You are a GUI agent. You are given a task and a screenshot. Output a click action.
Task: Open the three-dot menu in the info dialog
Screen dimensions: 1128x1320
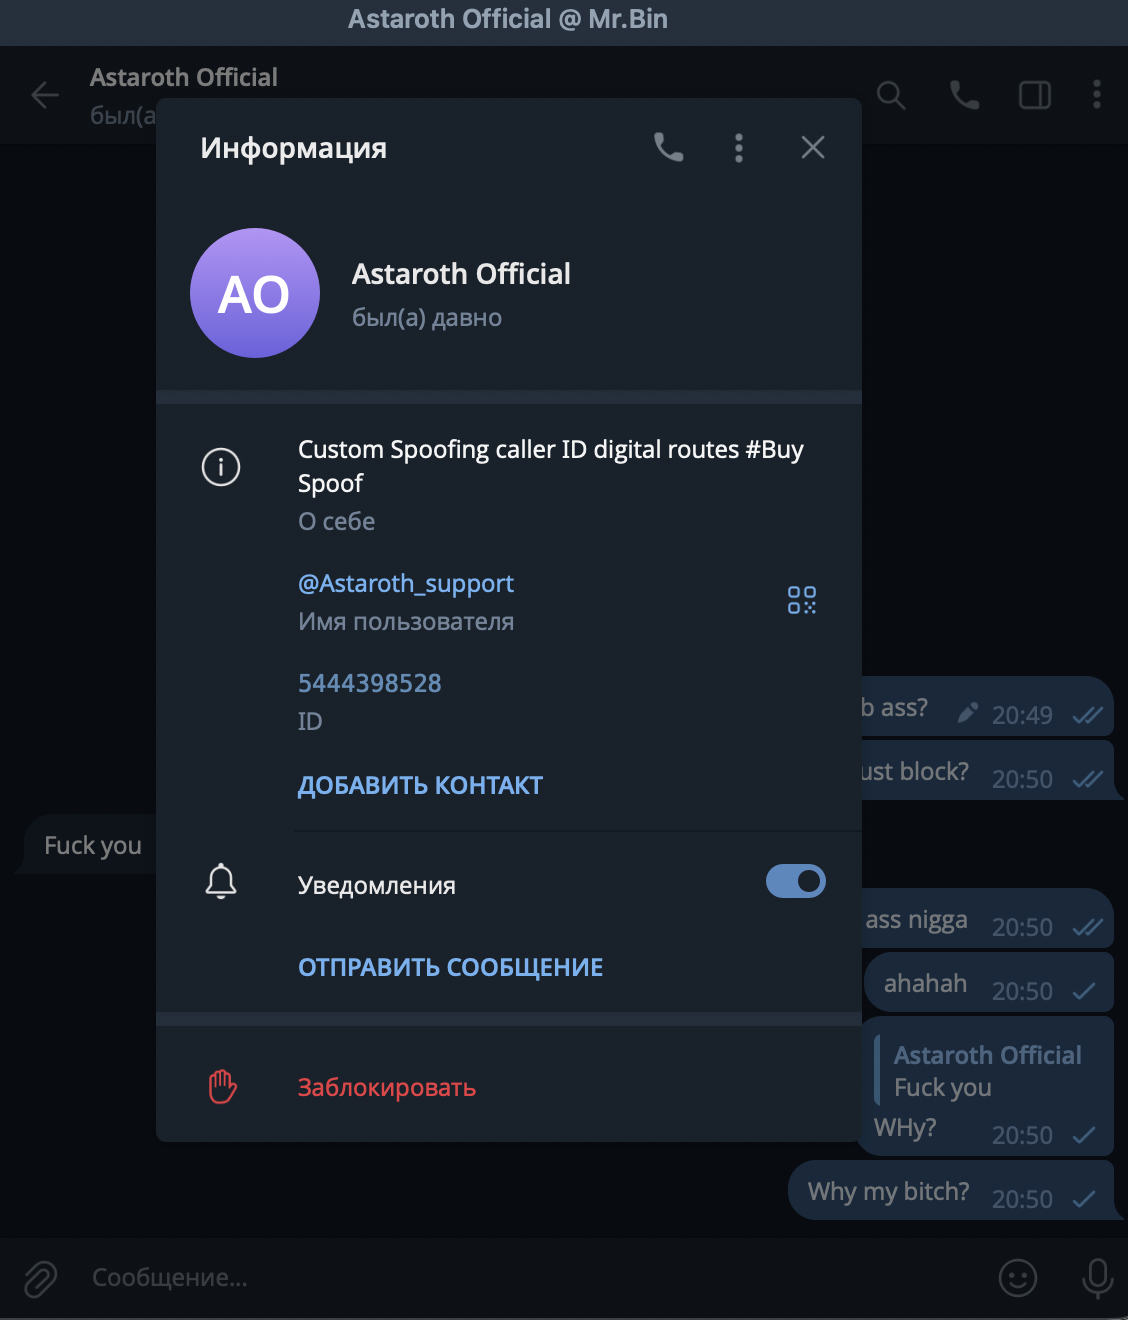tap(739, 147)
